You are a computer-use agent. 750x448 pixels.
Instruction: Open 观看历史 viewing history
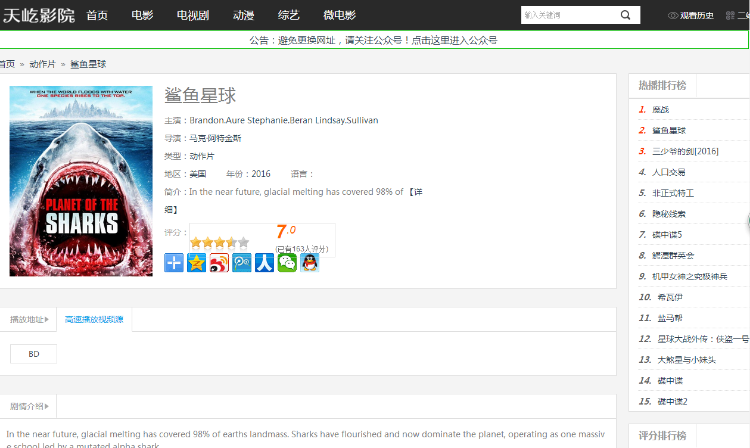point(691,15)
